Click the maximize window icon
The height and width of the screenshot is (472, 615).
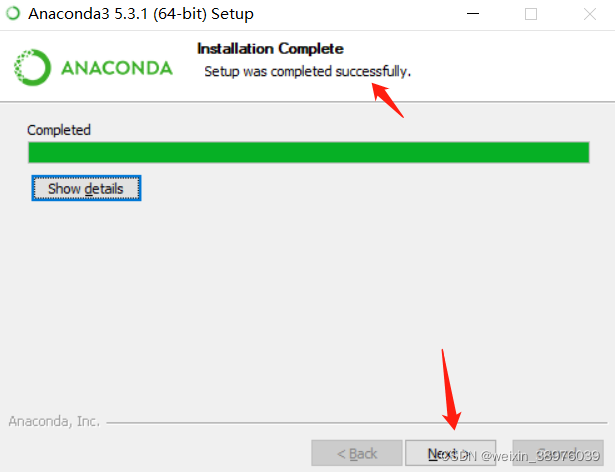tap(531, 14)
